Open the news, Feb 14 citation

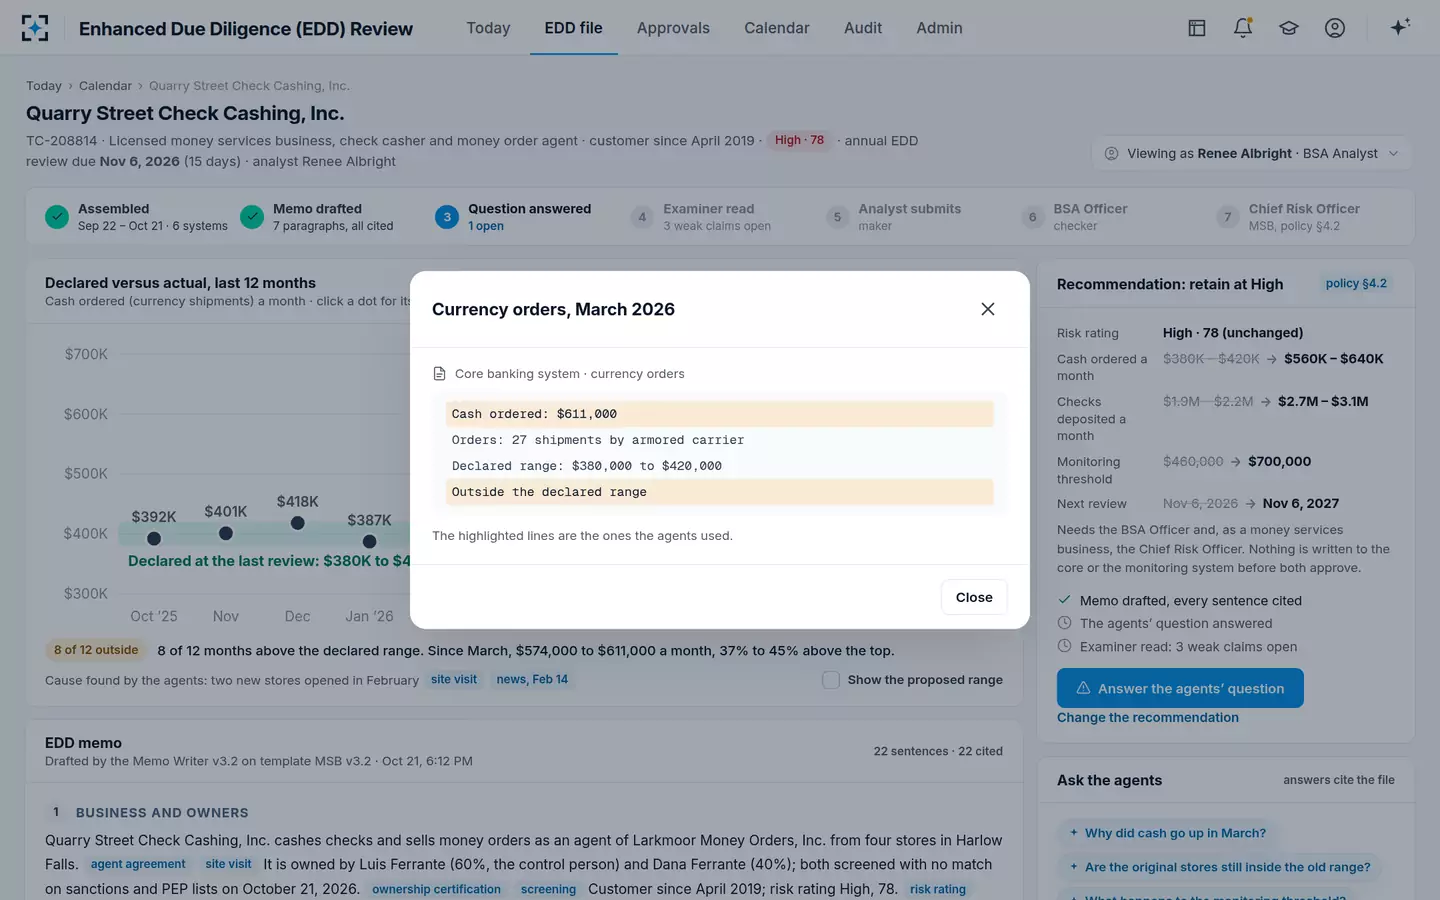[532, 680]
